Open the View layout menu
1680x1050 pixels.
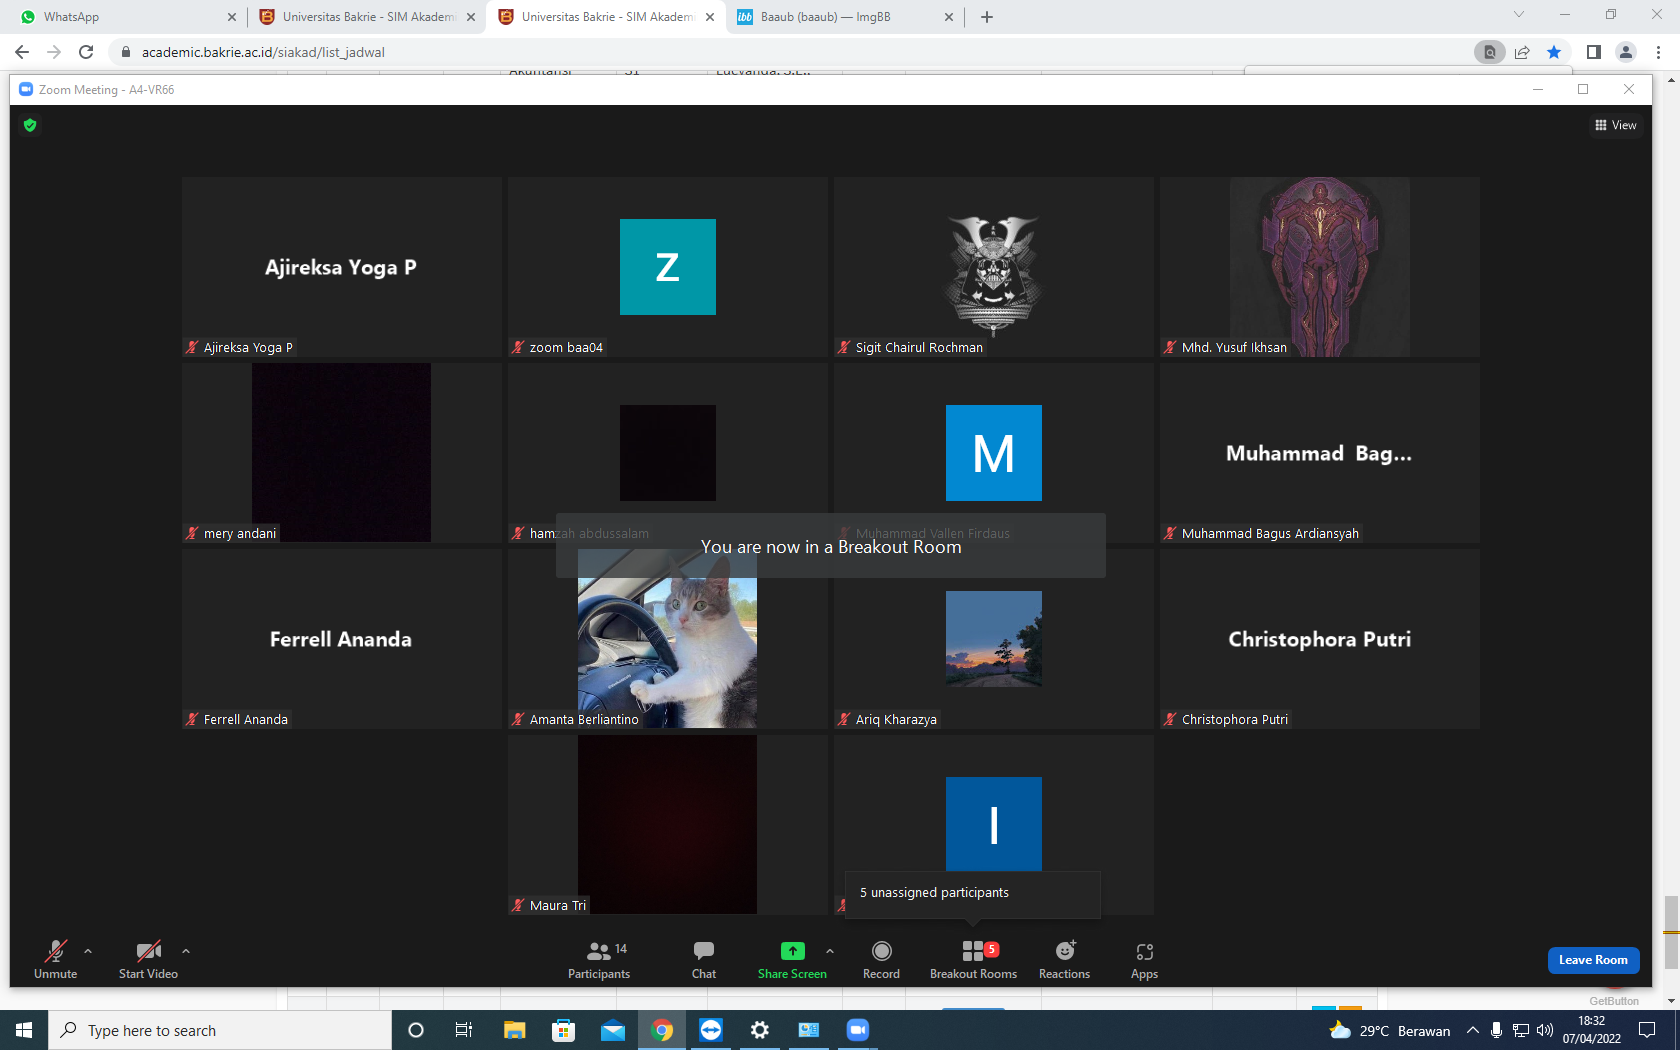(1616, 125)
